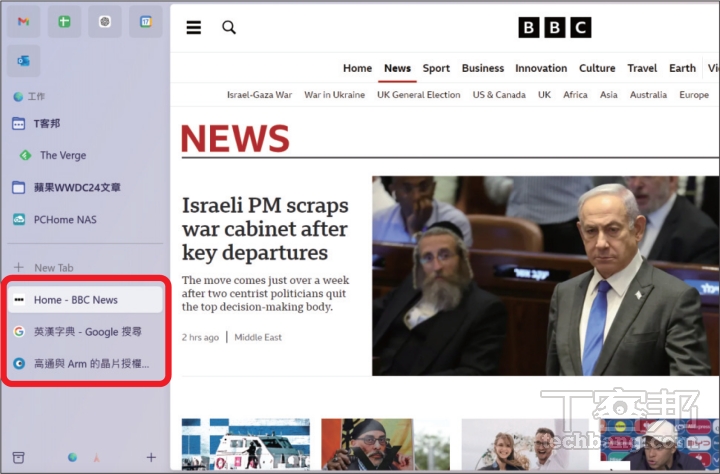Select the second space switcher icon
Image resolution: width=720 pixels, height=474 pixels.
click(x=96, y=458)
